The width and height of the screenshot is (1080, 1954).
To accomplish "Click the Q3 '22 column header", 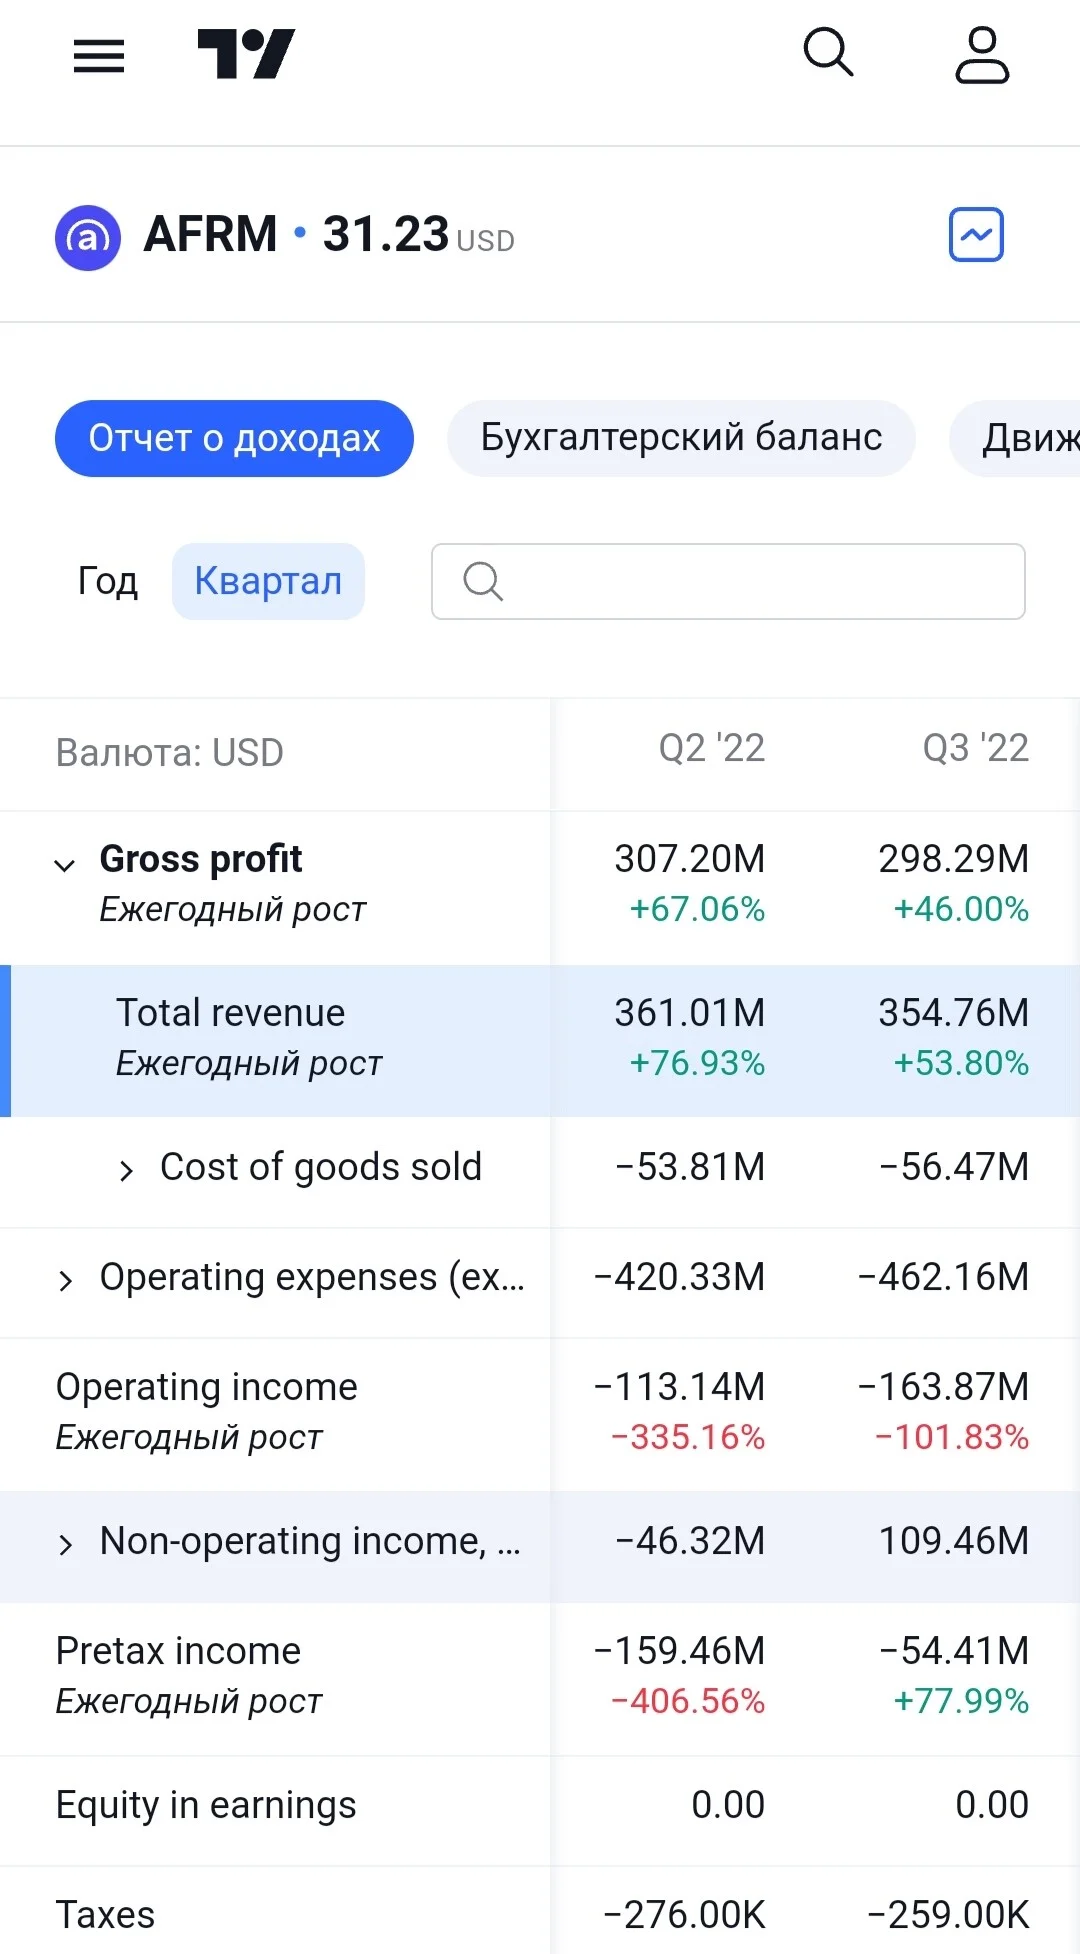I will pos(976,748).
